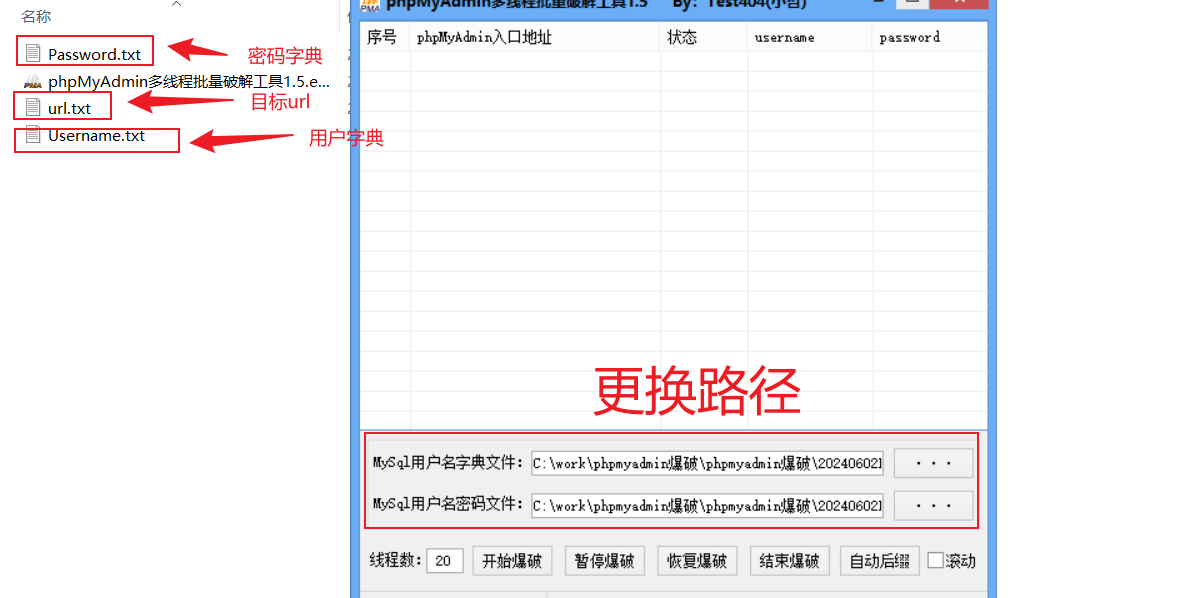This screenshot has height=598, width=1203.
Task: Click the MySql用户名密码文件 path field
Action: [707, 506]
